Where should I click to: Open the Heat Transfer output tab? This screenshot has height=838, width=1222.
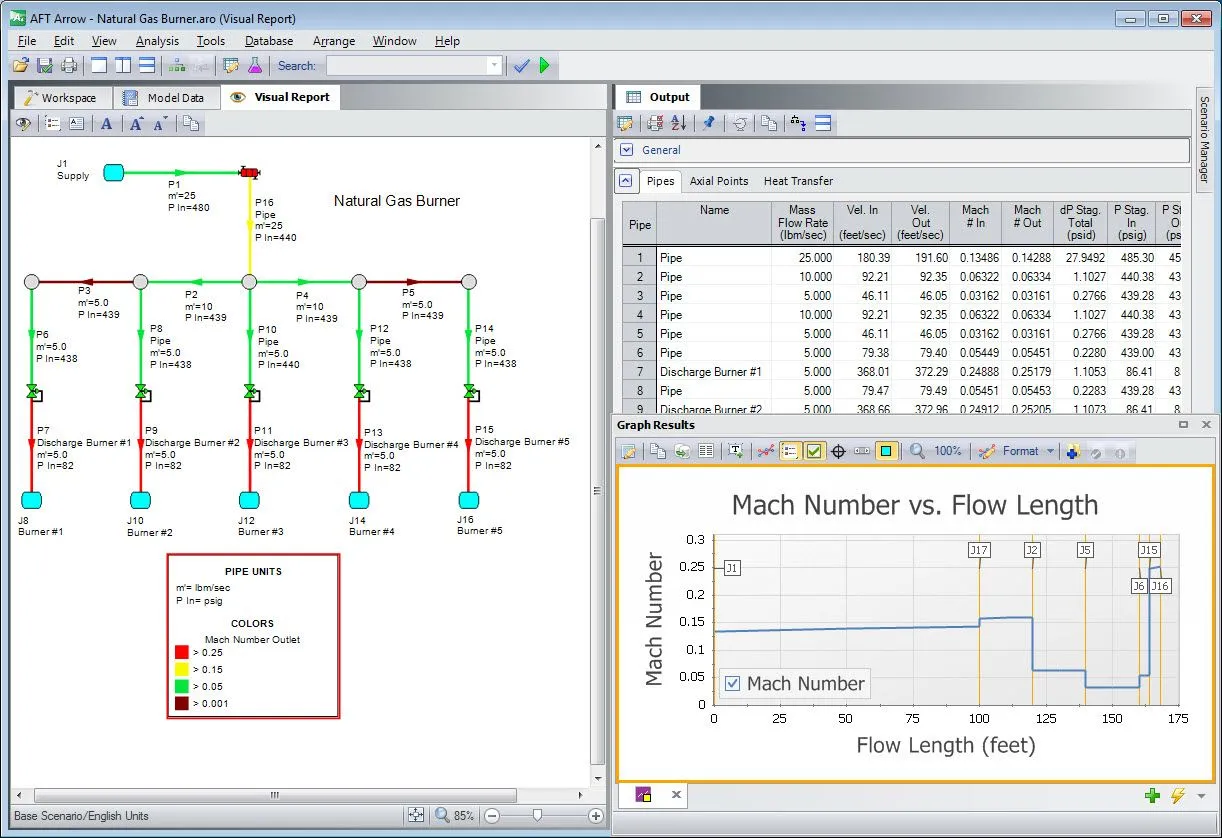797,181
